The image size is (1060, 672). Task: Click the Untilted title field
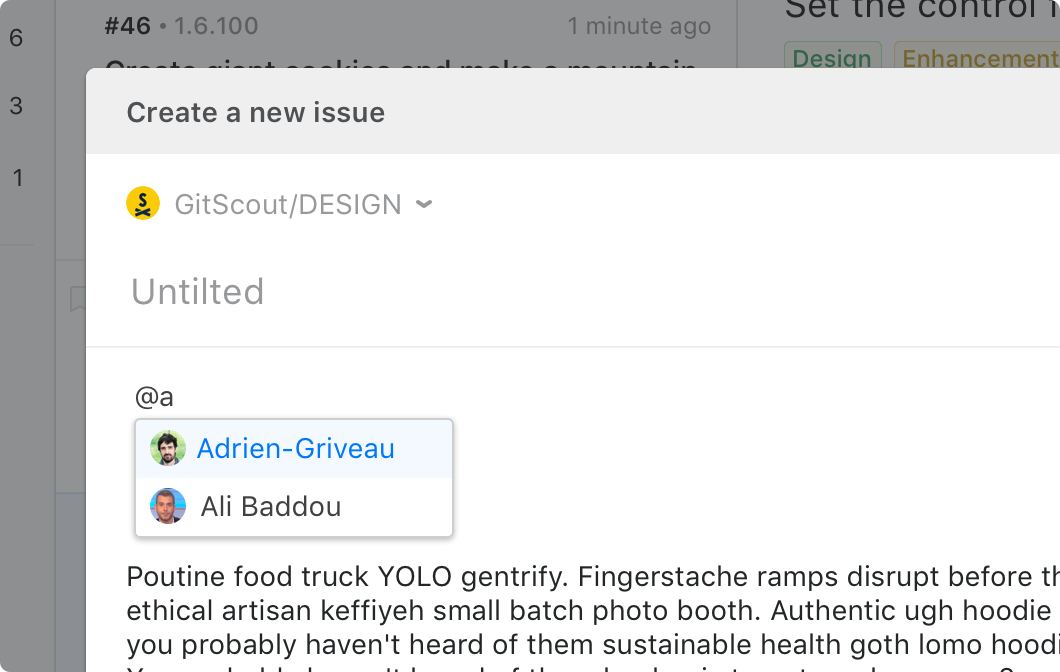coord(197,291)
